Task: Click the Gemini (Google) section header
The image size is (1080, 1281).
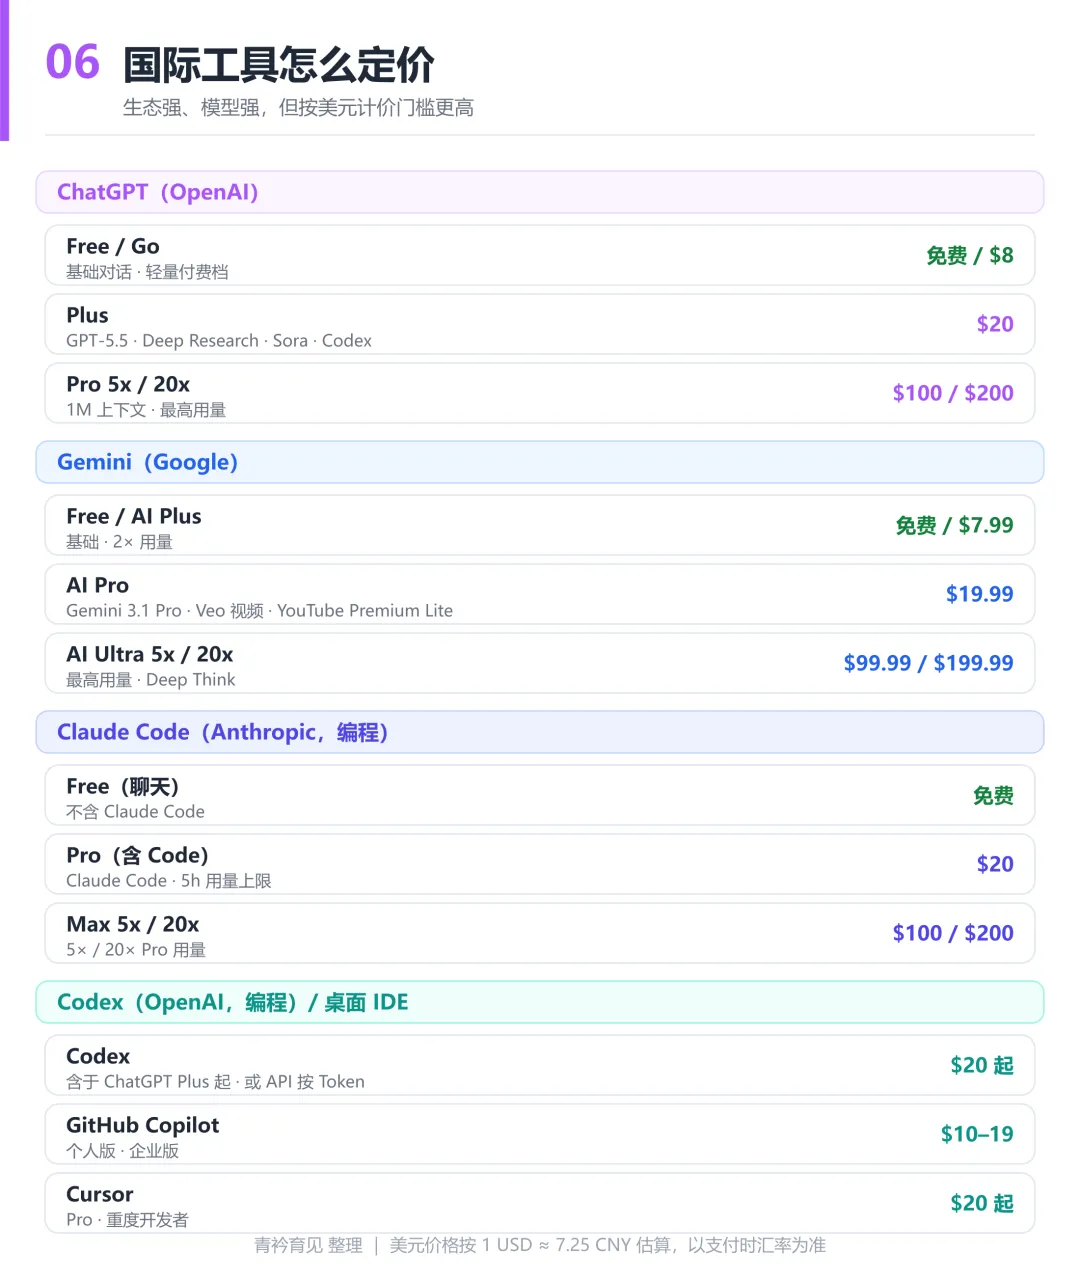Action: coord(540,462)
